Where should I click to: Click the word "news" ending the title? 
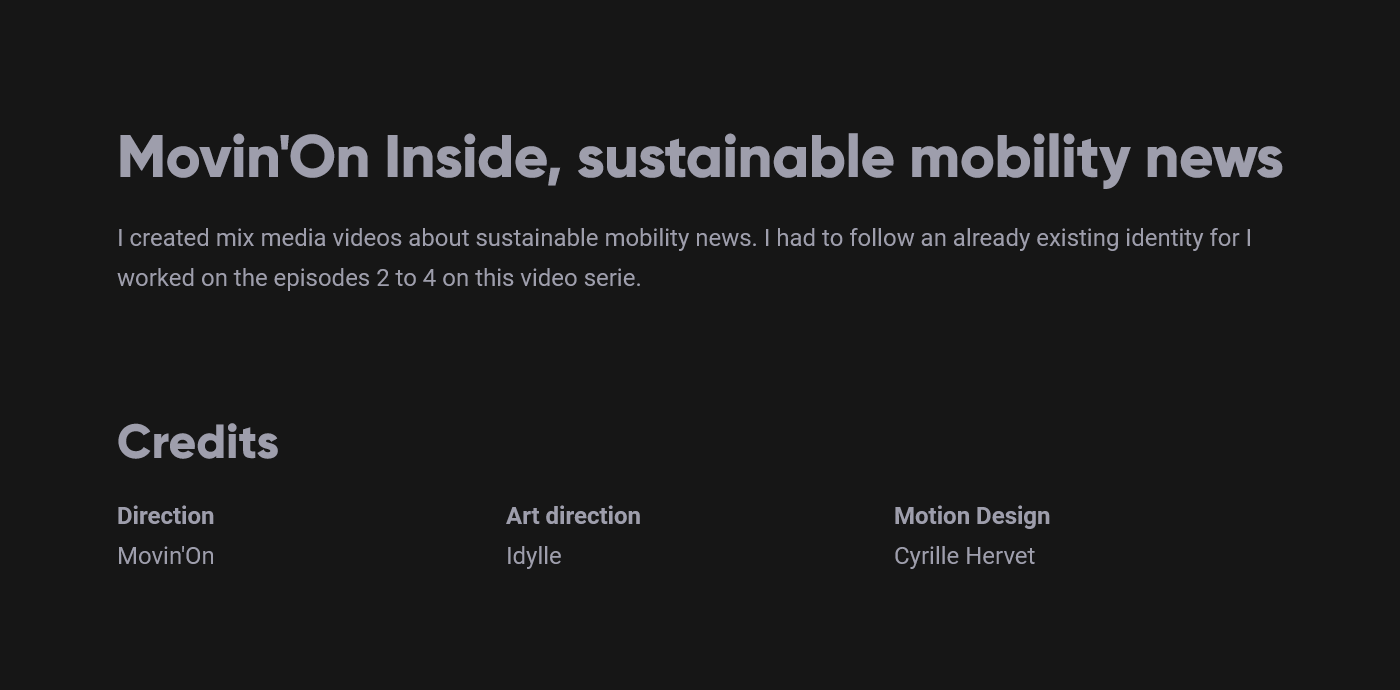click(1213, 158)
